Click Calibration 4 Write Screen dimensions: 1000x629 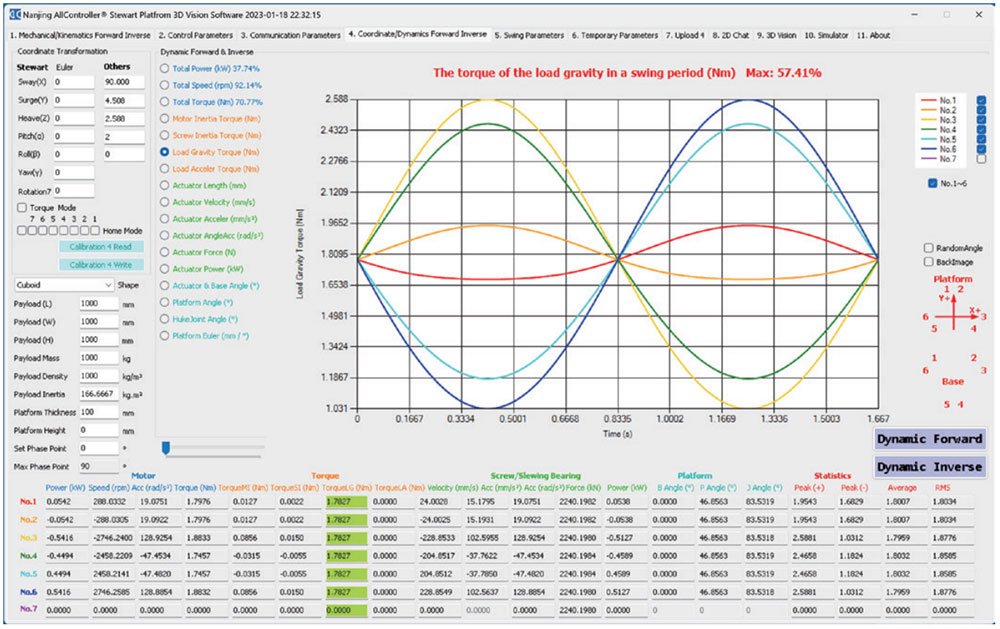pos(99,264)
